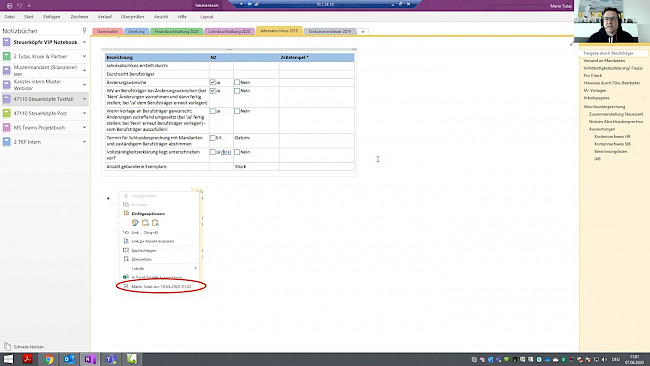Choose the second paste option icon in context menu
The height and width of the screenshot is (366, 650).
point(145,223)
